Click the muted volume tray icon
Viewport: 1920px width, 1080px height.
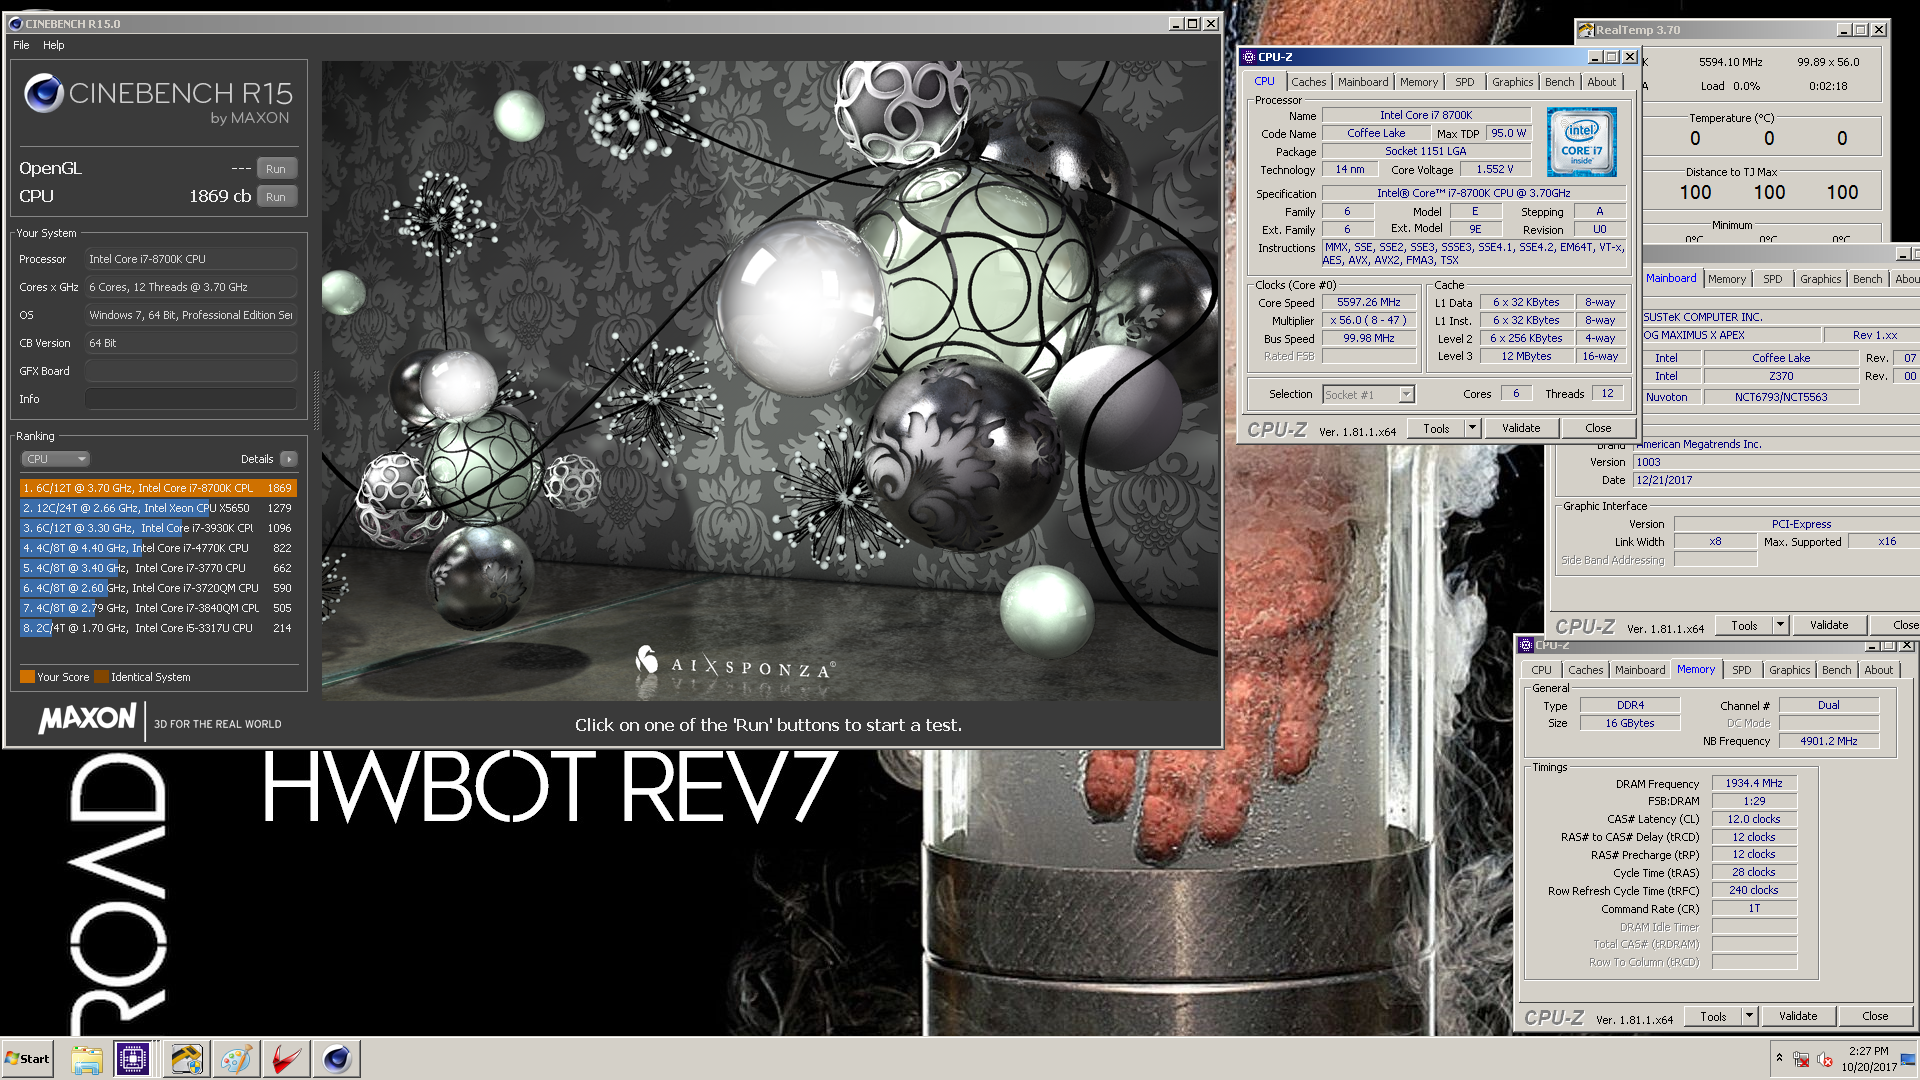(x=1825, y=1059)
